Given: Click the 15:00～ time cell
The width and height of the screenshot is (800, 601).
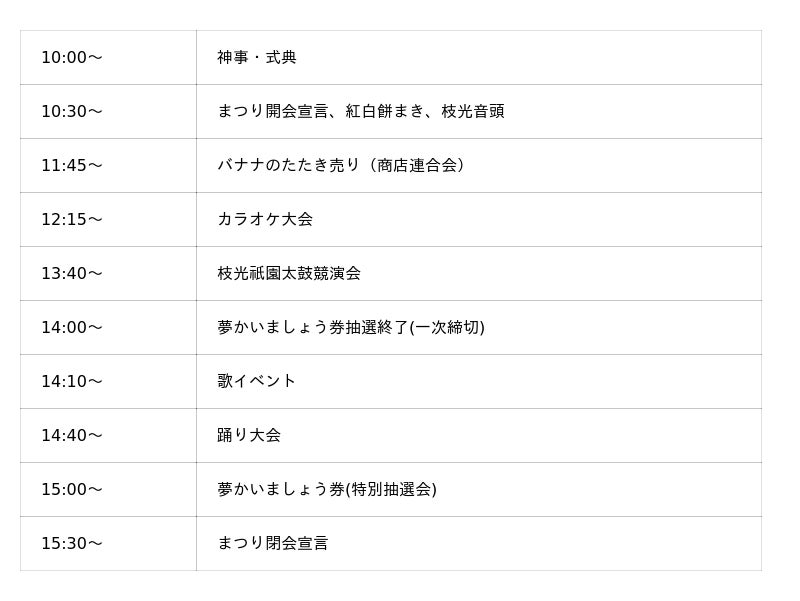Looking at the screenshot, I should (x=72, y=490).
